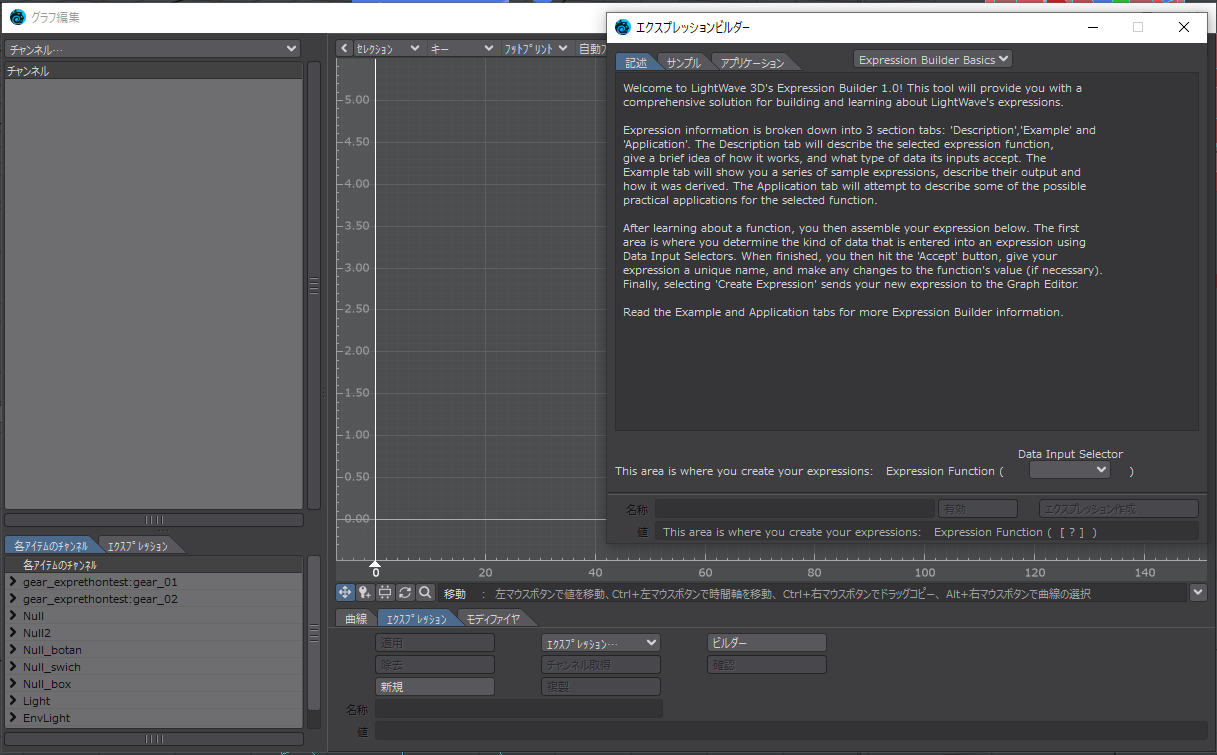1217x755 pixels.
Task: Click the 名称 field in Graph Editor panel
Action: (x=518, y=709)
